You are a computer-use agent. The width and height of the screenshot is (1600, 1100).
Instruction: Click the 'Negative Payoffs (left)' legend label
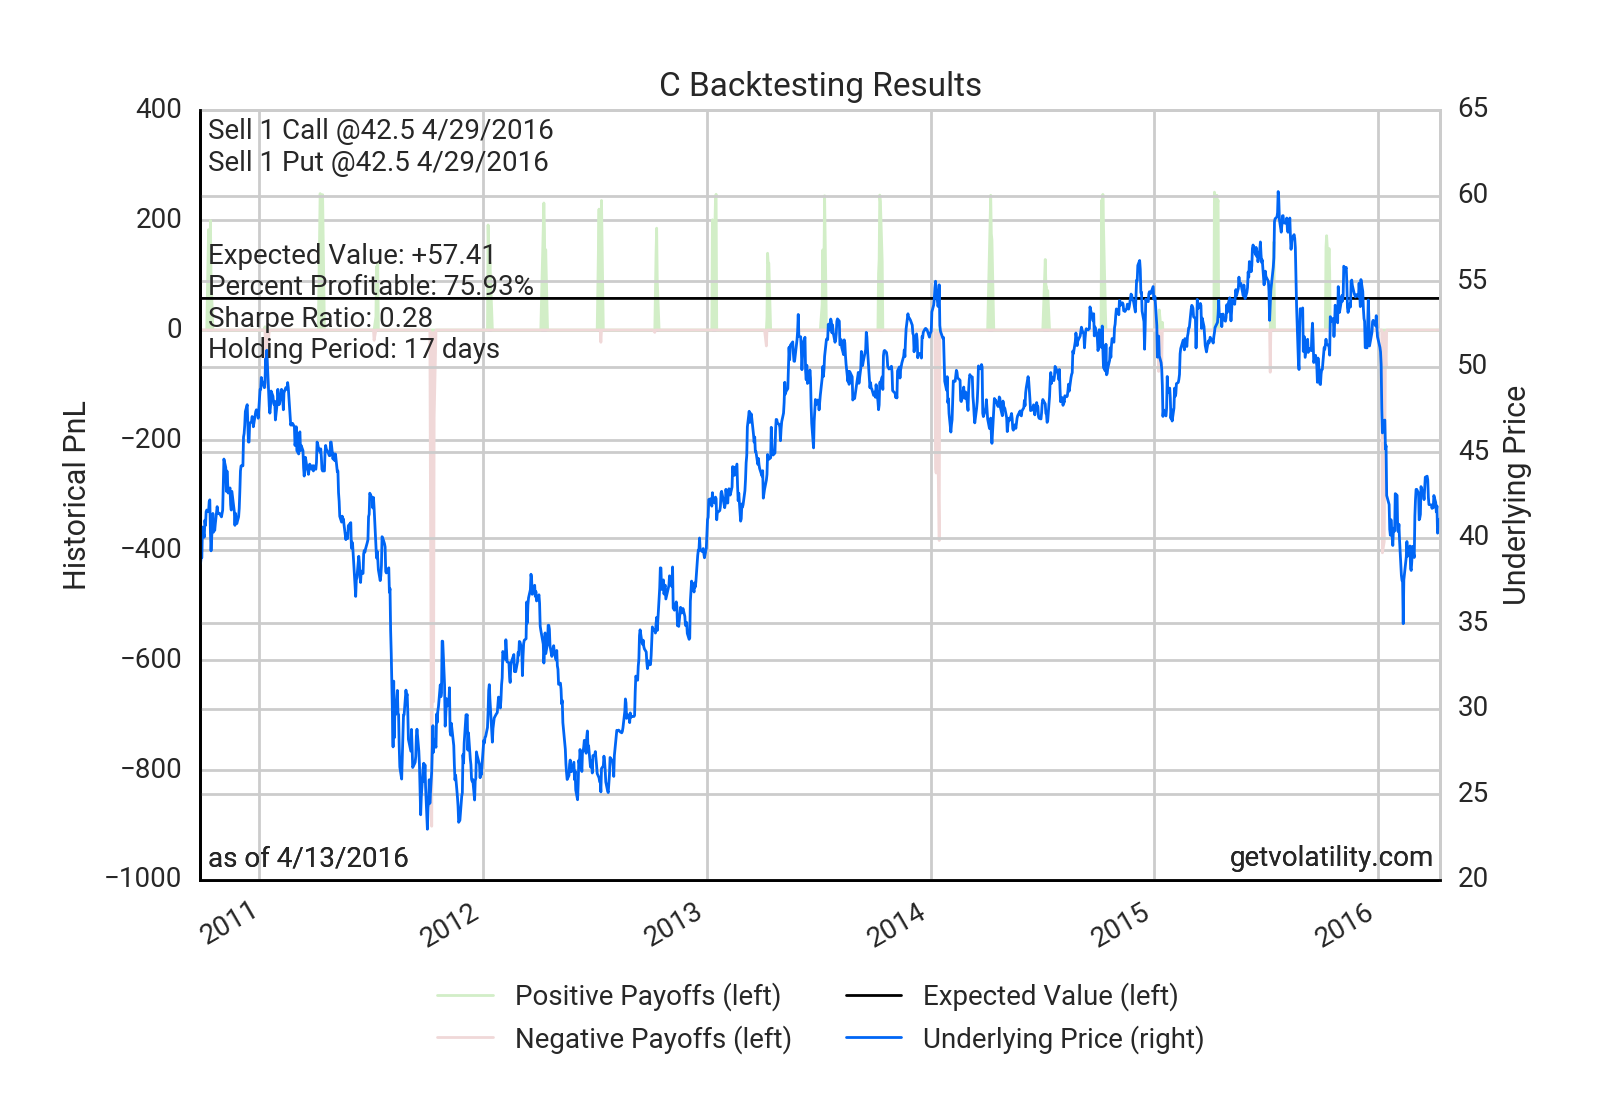[x=653, y=1039]
